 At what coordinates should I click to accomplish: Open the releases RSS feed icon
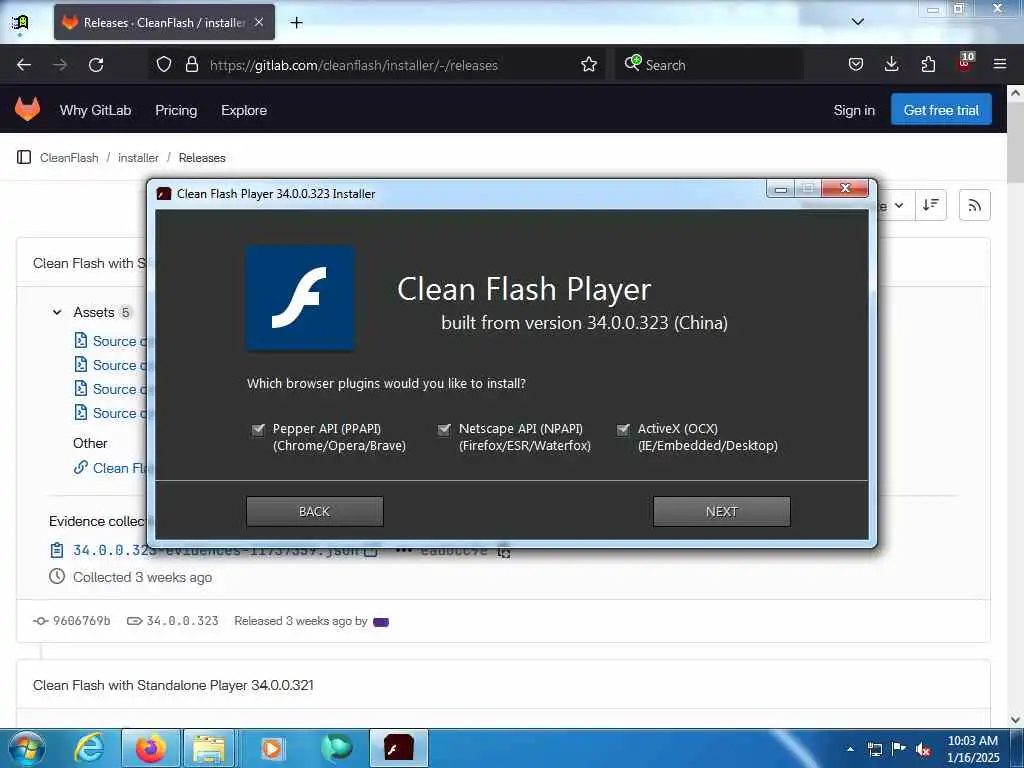(x=974, y=206)
